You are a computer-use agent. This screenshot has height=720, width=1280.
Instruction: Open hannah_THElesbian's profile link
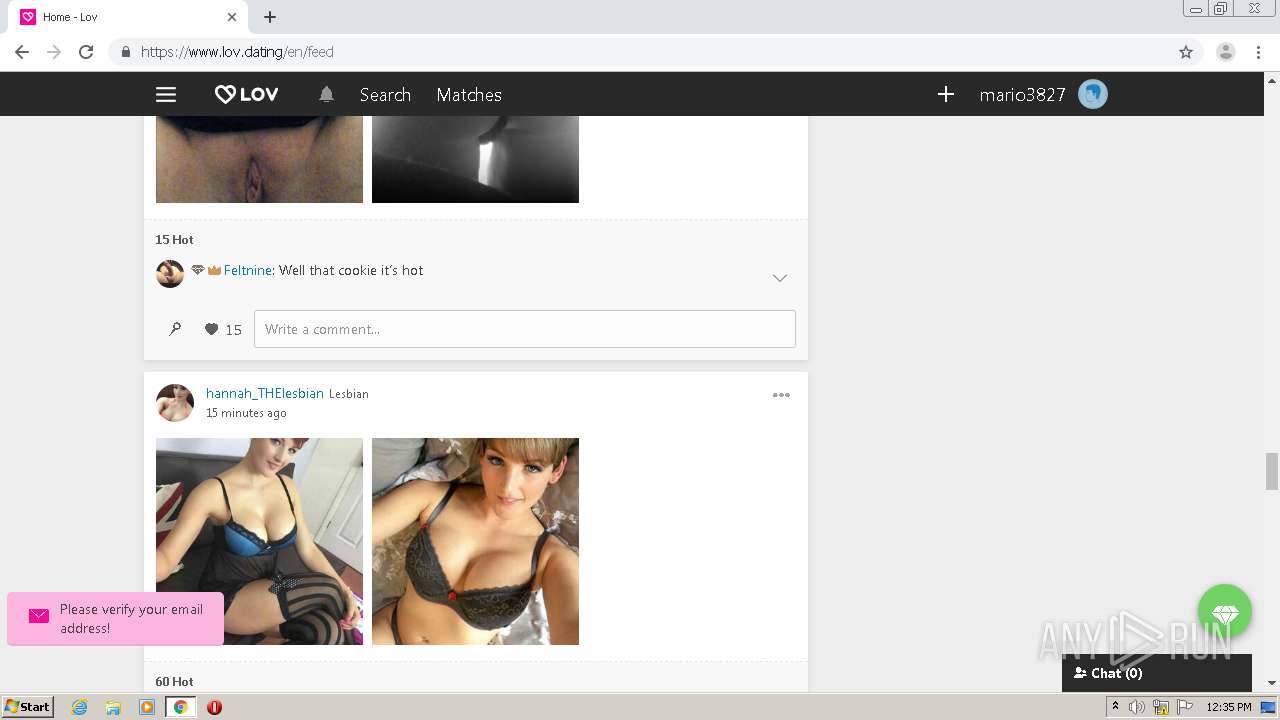click(265, 393)
